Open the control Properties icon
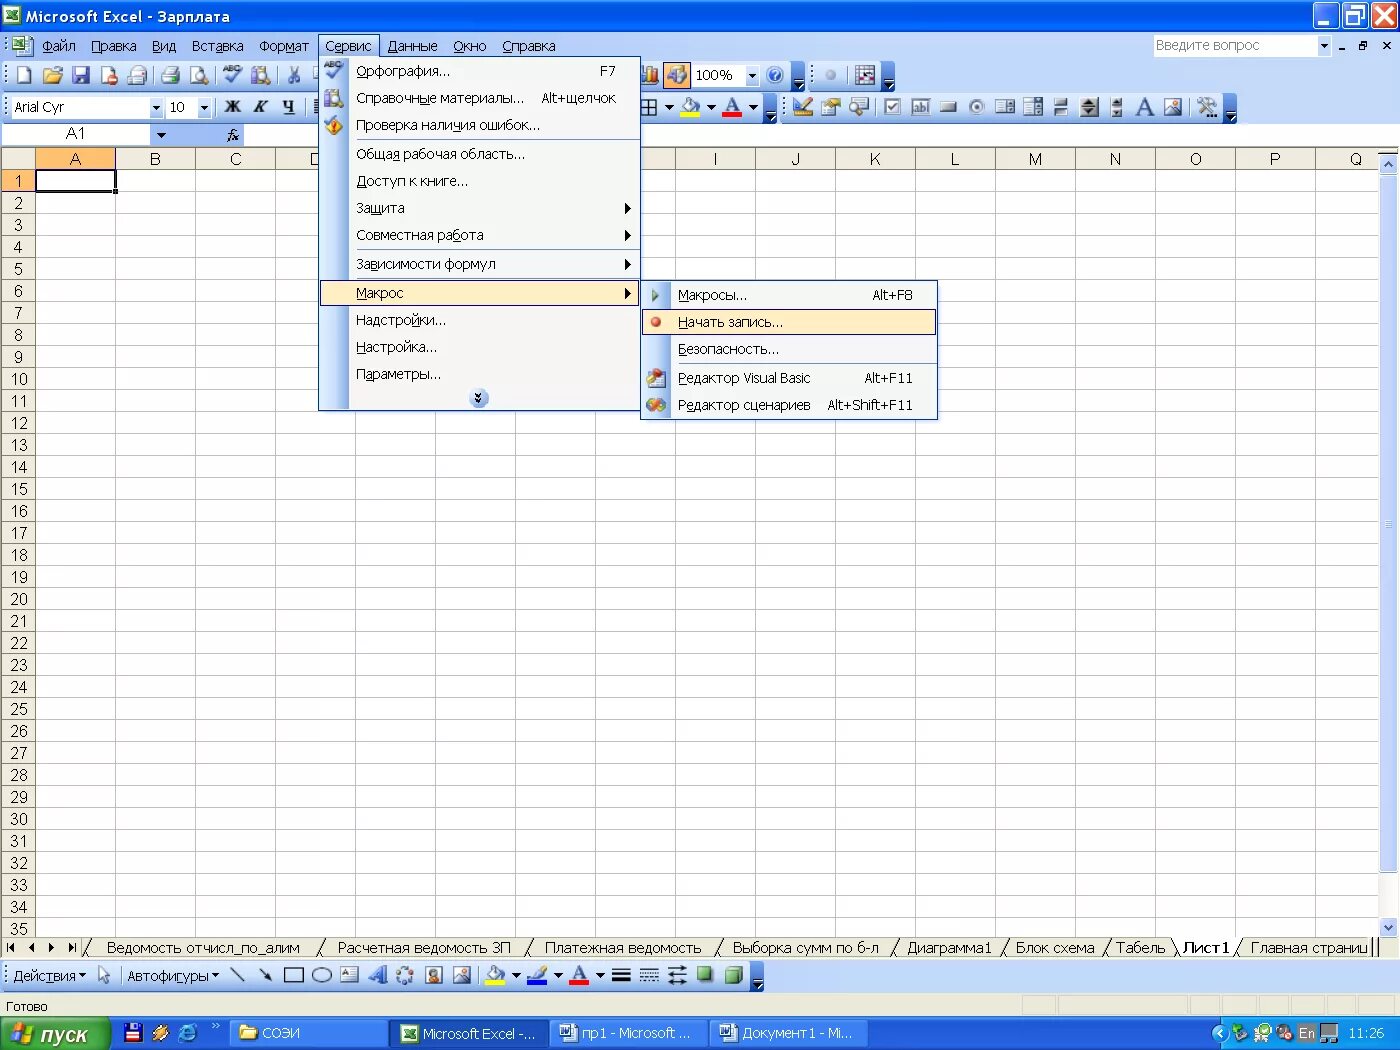This screenshot has height=1050, width=1400. 831,107
